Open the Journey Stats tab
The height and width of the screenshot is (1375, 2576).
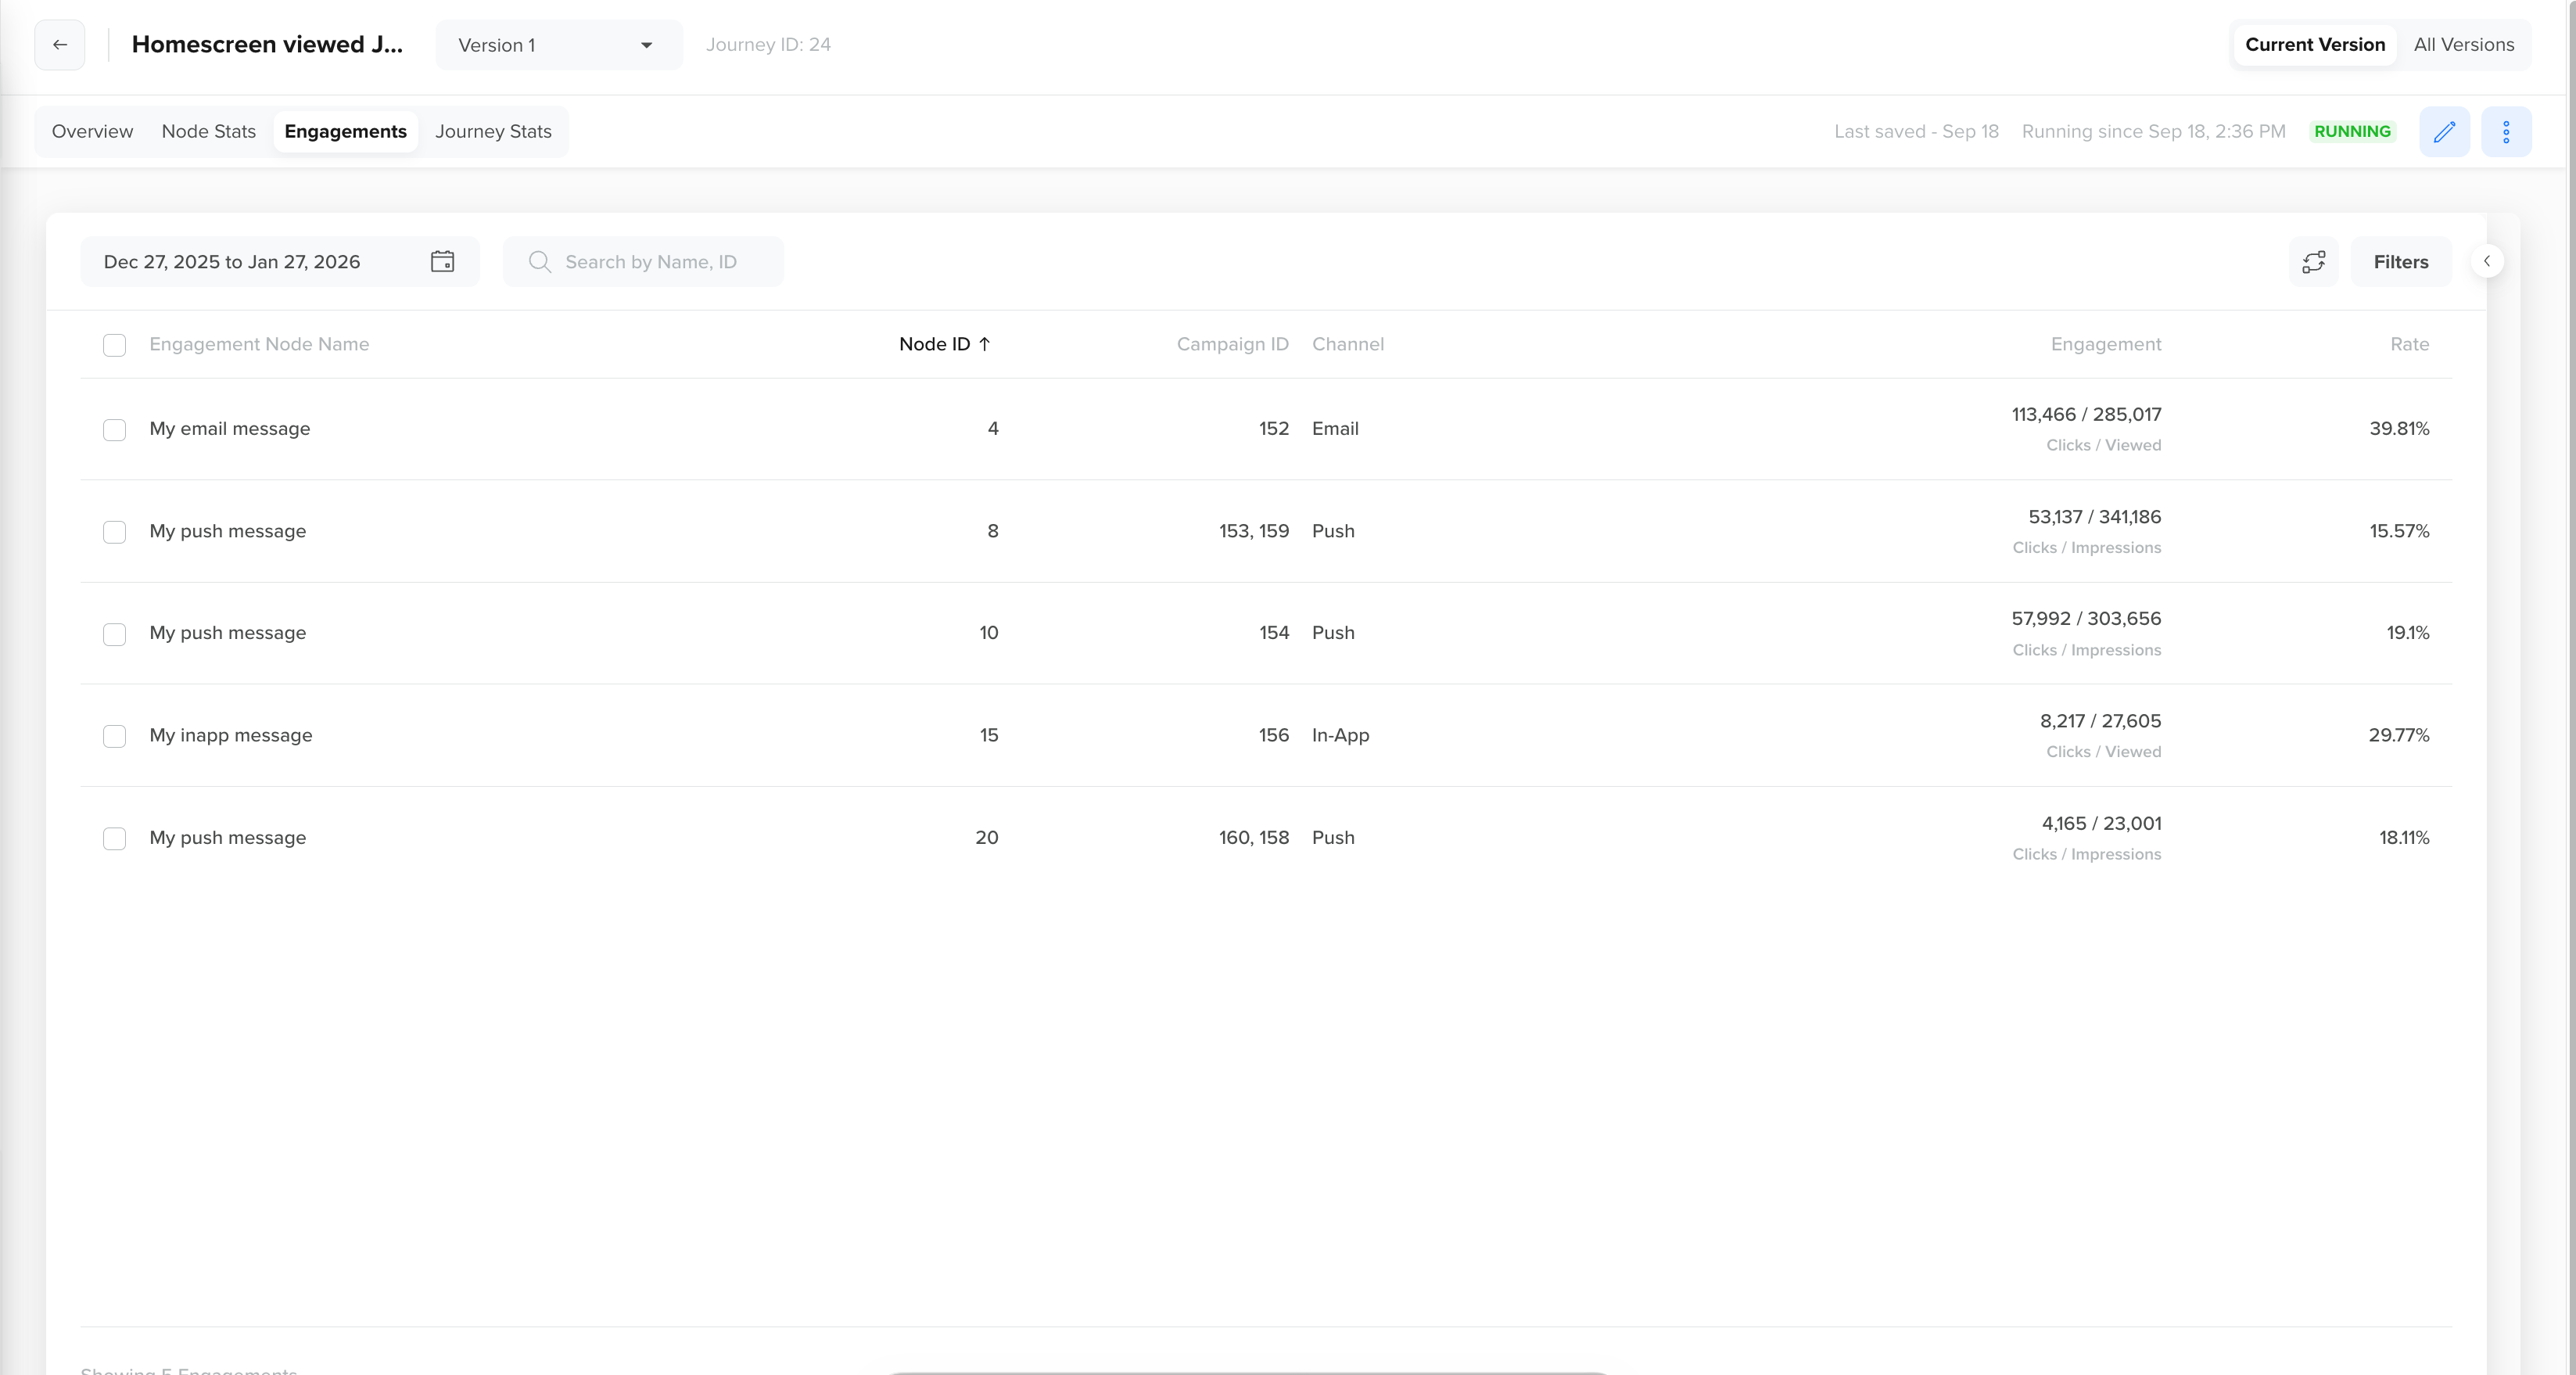coord(493,132)
